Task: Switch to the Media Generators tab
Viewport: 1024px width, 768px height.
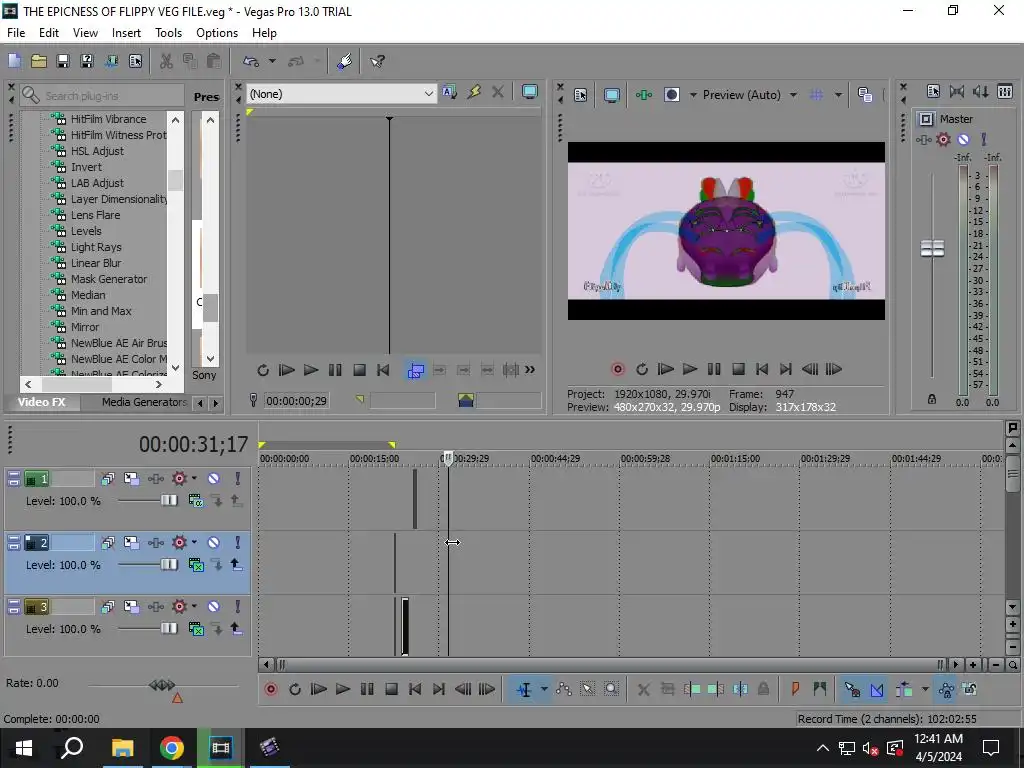Action: (x=144, y=402)
